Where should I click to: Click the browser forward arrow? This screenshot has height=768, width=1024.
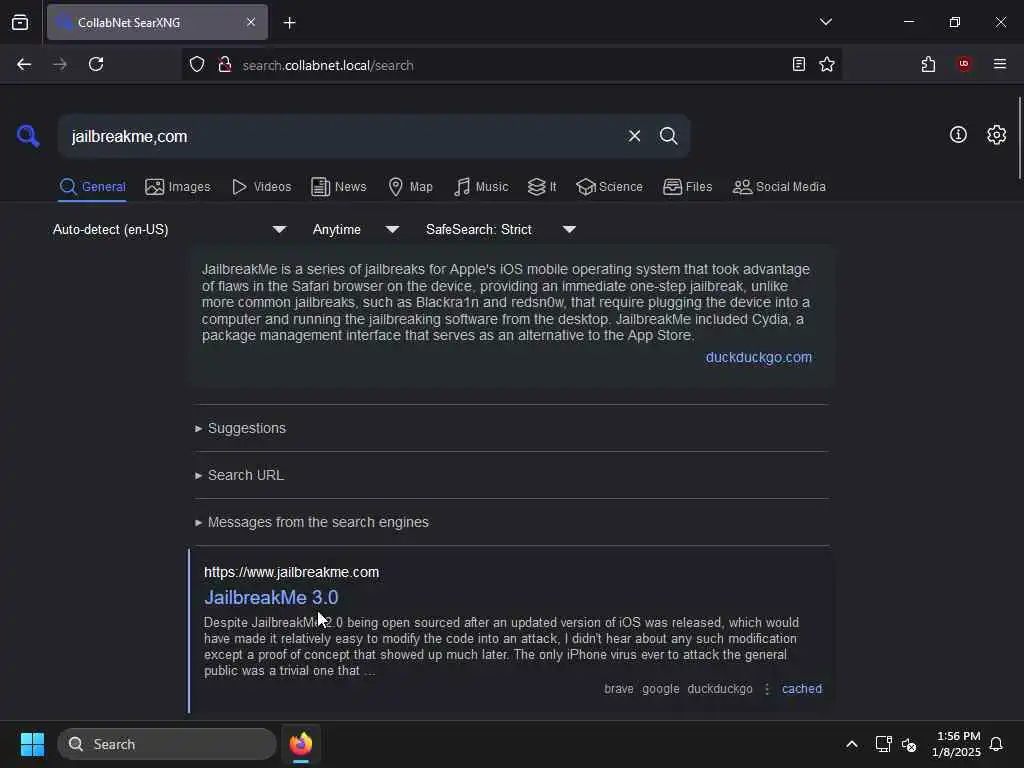click(60, 64)
